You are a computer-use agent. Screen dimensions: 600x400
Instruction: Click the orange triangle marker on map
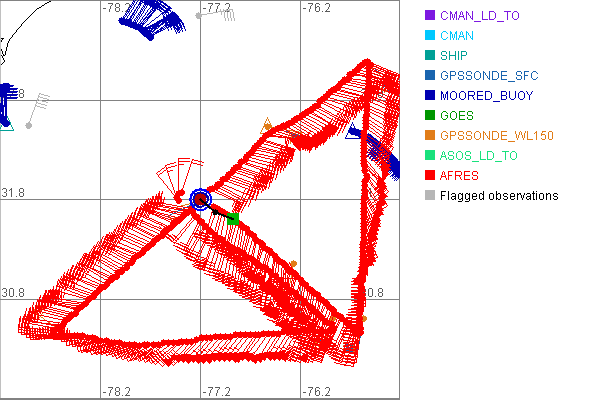[266, 126]
